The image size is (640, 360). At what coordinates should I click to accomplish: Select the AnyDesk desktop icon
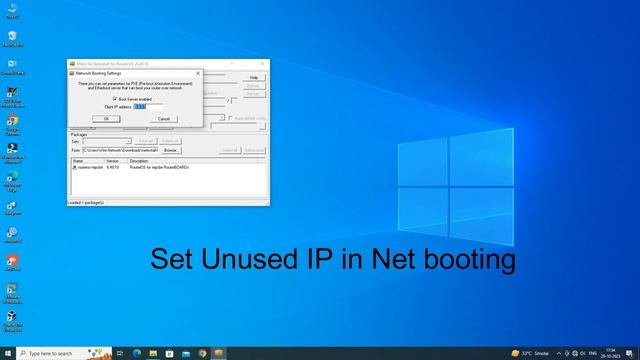click(12, 263)
